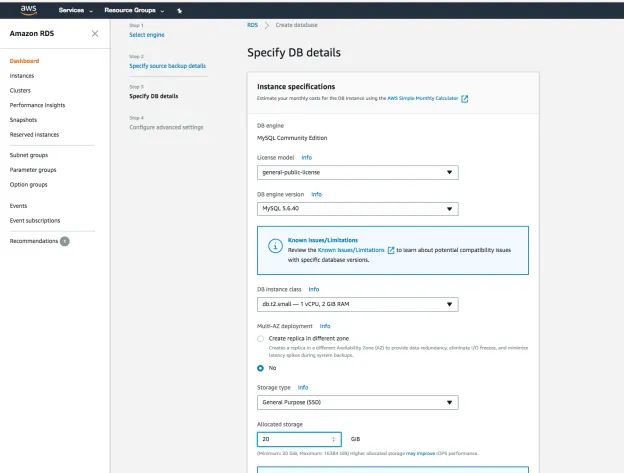Click the may improve link about IOPS
Screen dimensions: 624x473
coord(420,454)
